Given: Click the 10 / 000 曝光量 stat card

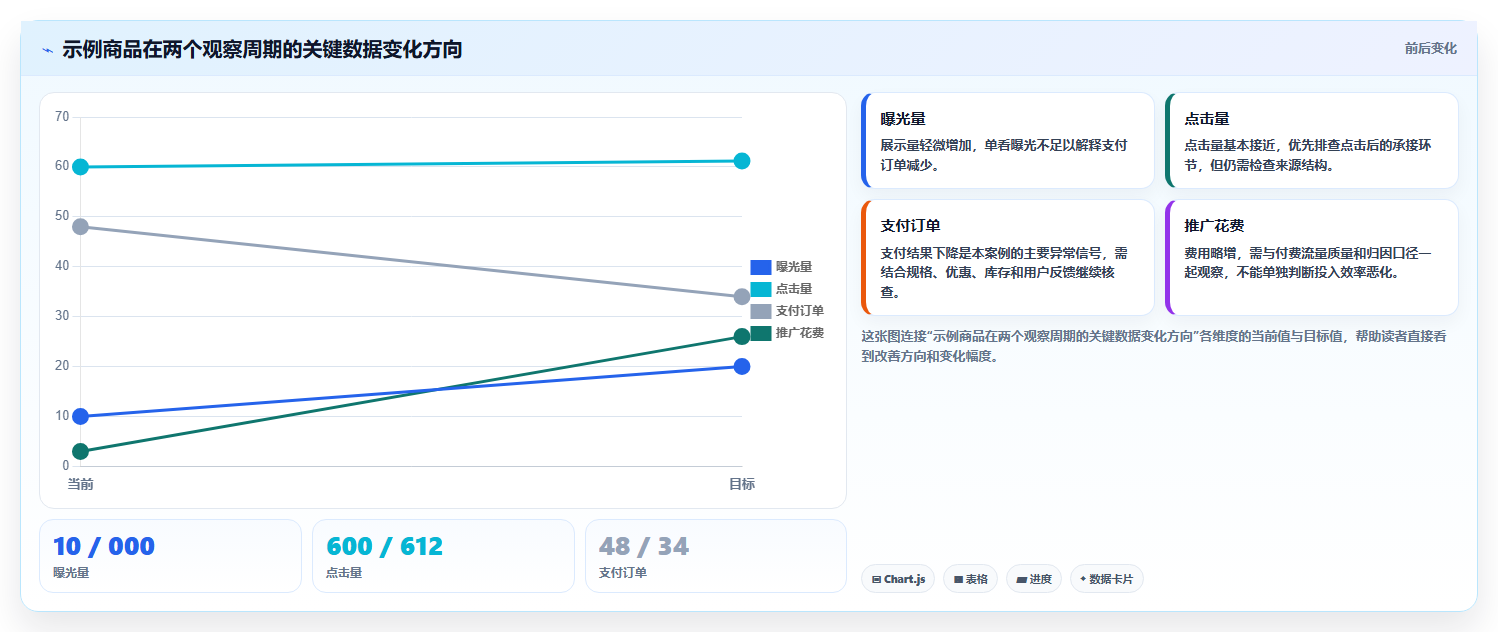Looking at the screenshot, I should pos(170,556).
